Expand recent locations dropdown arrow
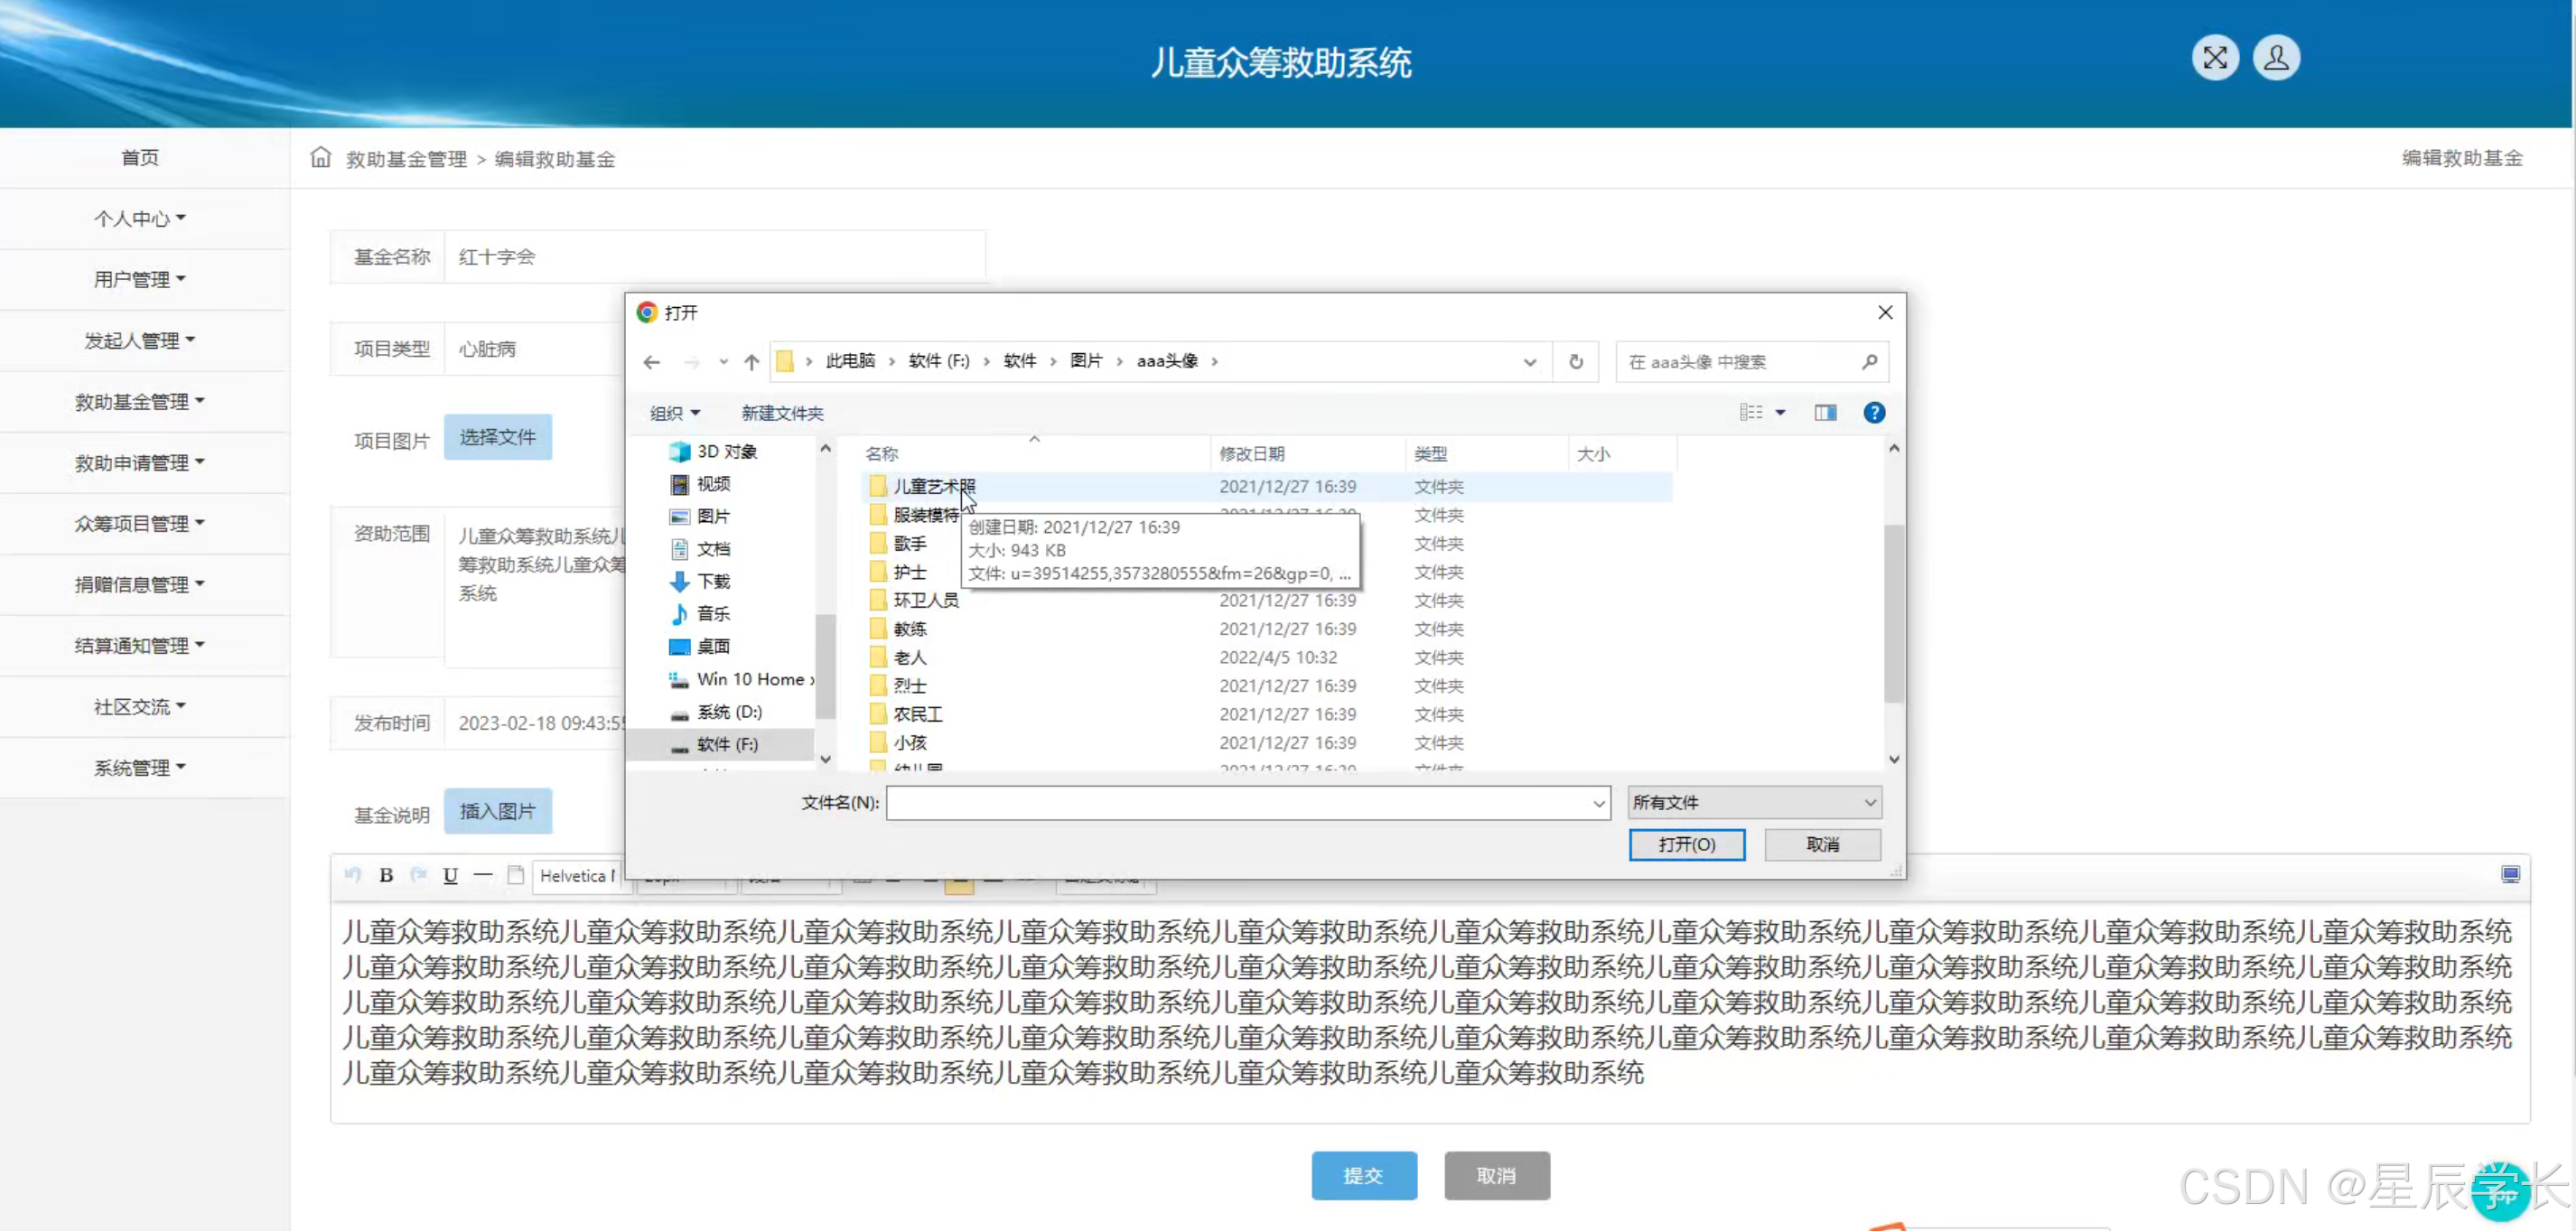 (x=723, y=362)
